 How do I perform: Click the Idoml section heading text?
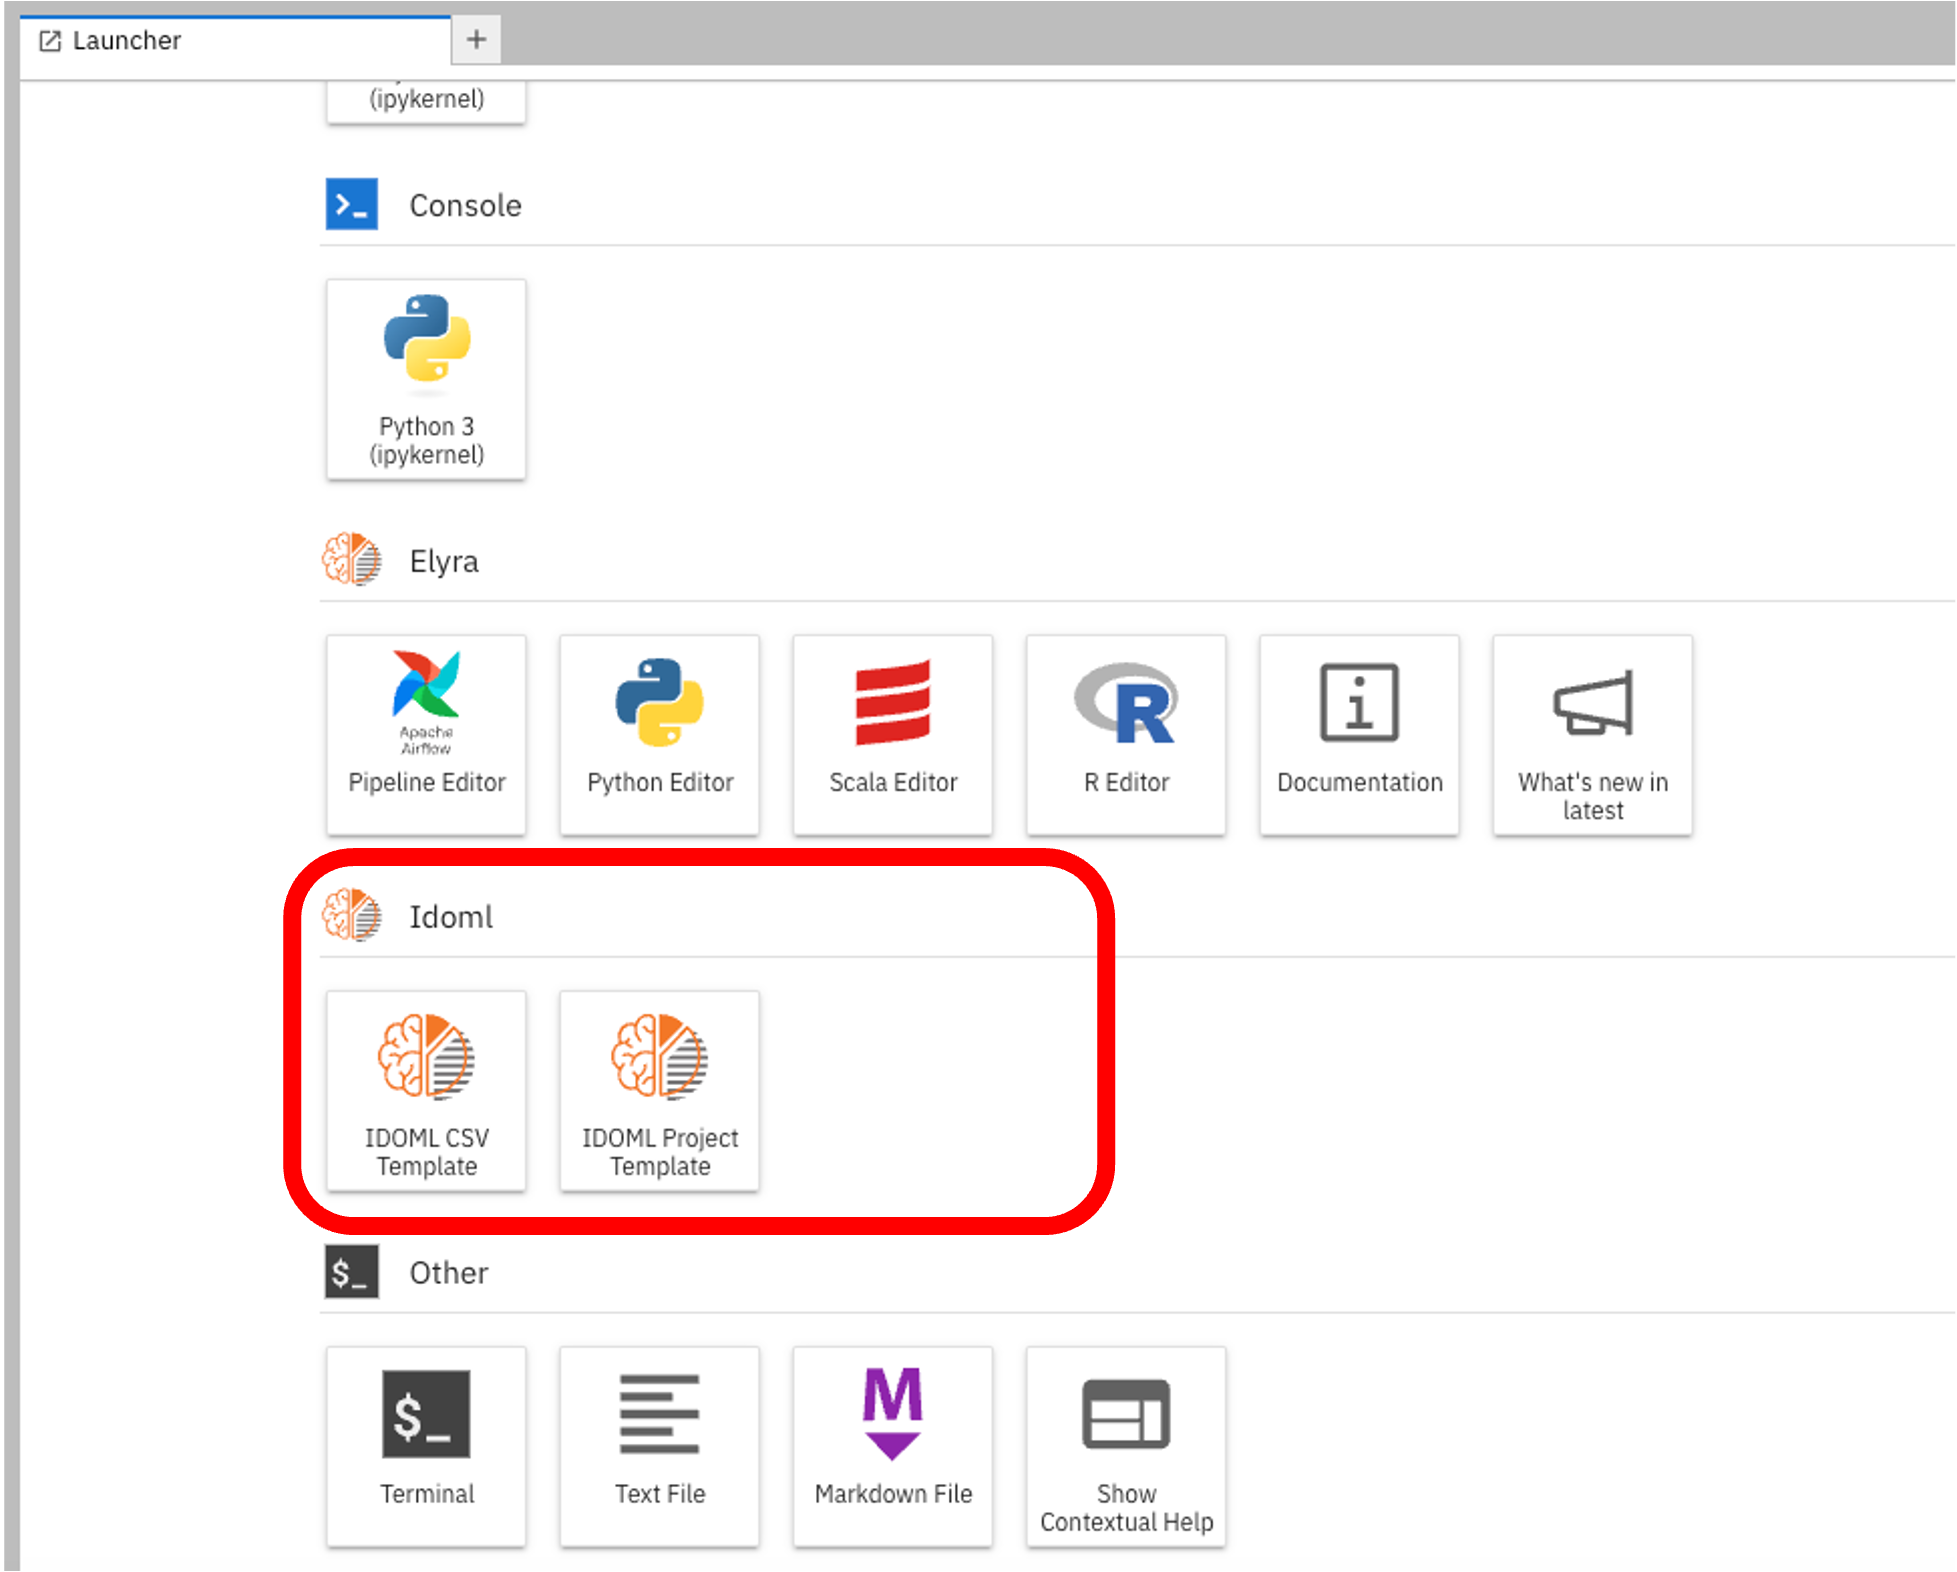tap(451, 917)
